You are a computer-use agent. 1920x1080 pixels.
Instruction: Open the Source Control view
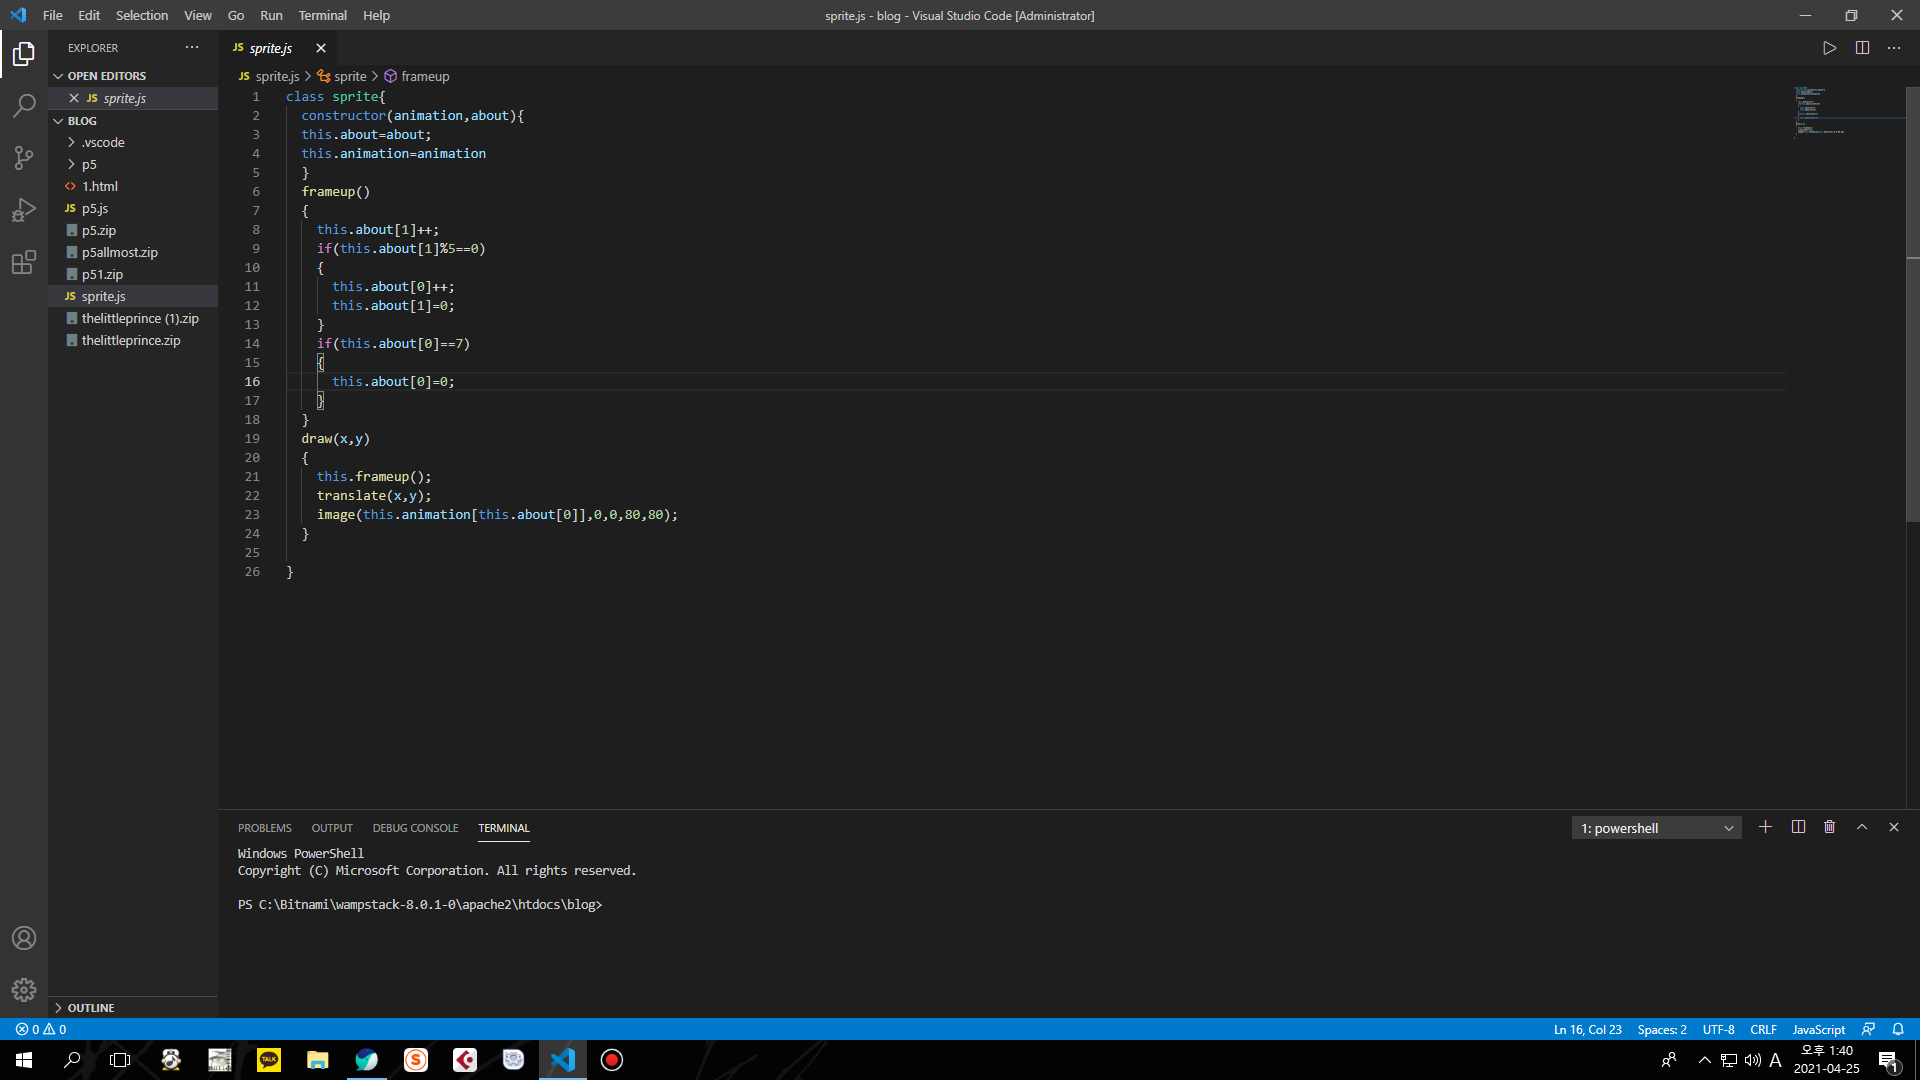[24, 158]
